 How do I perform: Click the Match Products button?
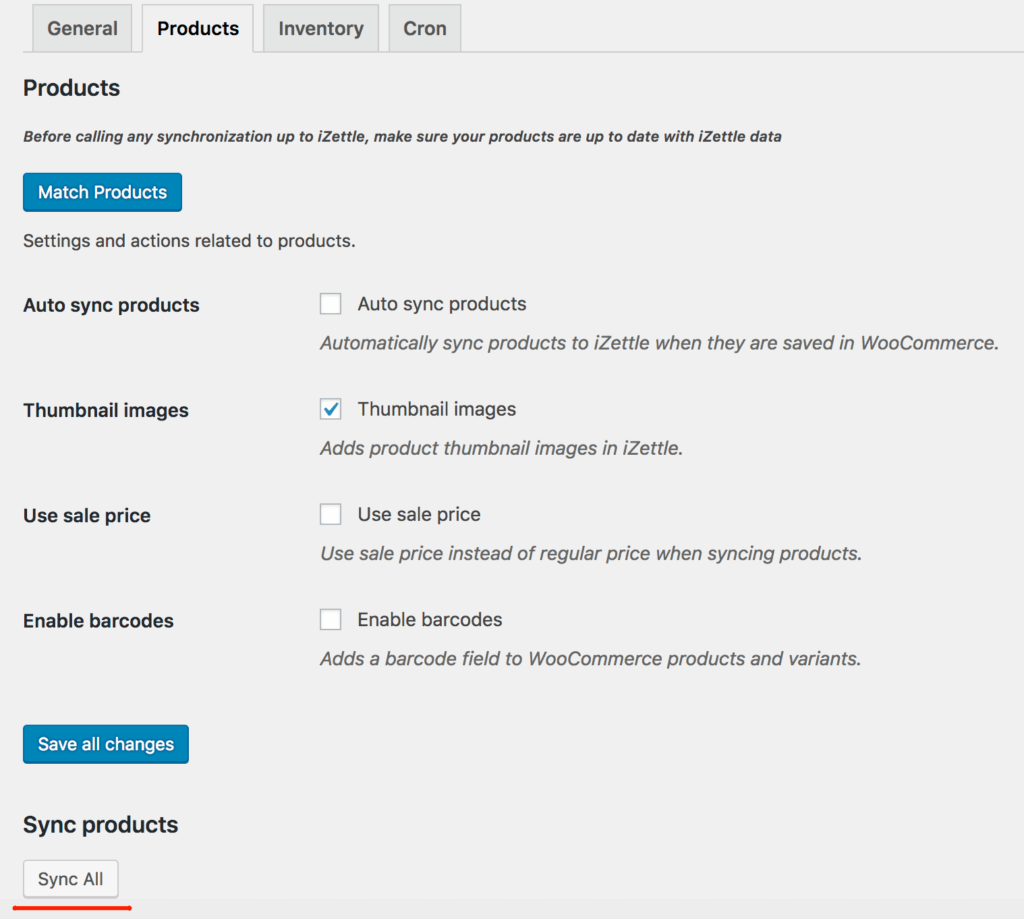tap(102, 192)
